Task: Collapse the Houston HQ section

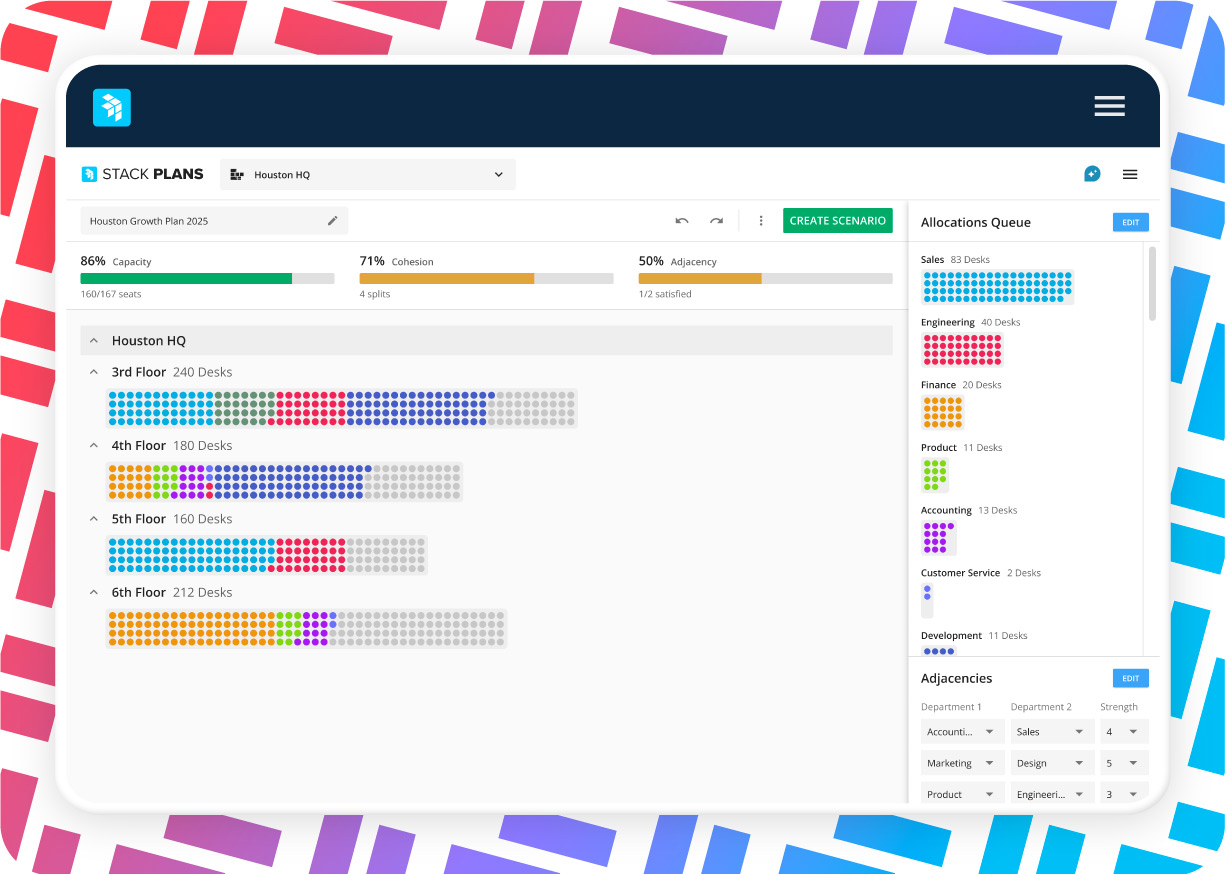Action: pyautogui.click(x=94, y=341)
